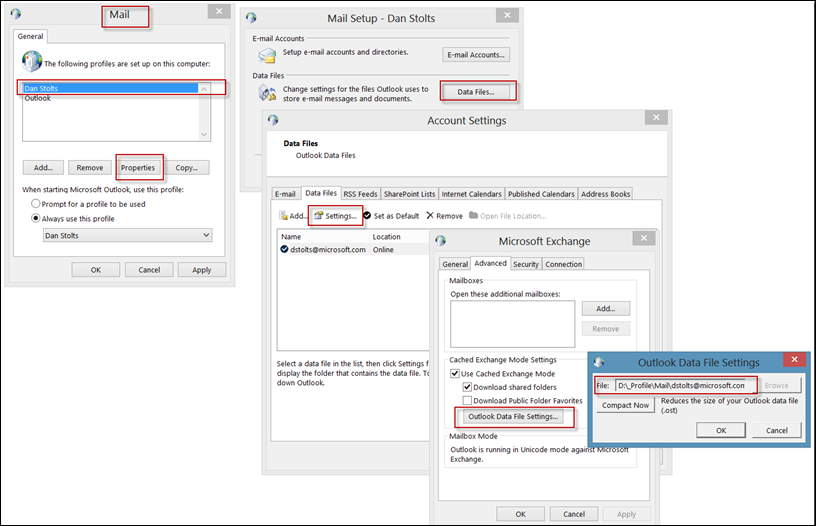Click the Remove X toolbar icon
The height and width of the screenshot is (526, 816).
[x=430, y=215]
